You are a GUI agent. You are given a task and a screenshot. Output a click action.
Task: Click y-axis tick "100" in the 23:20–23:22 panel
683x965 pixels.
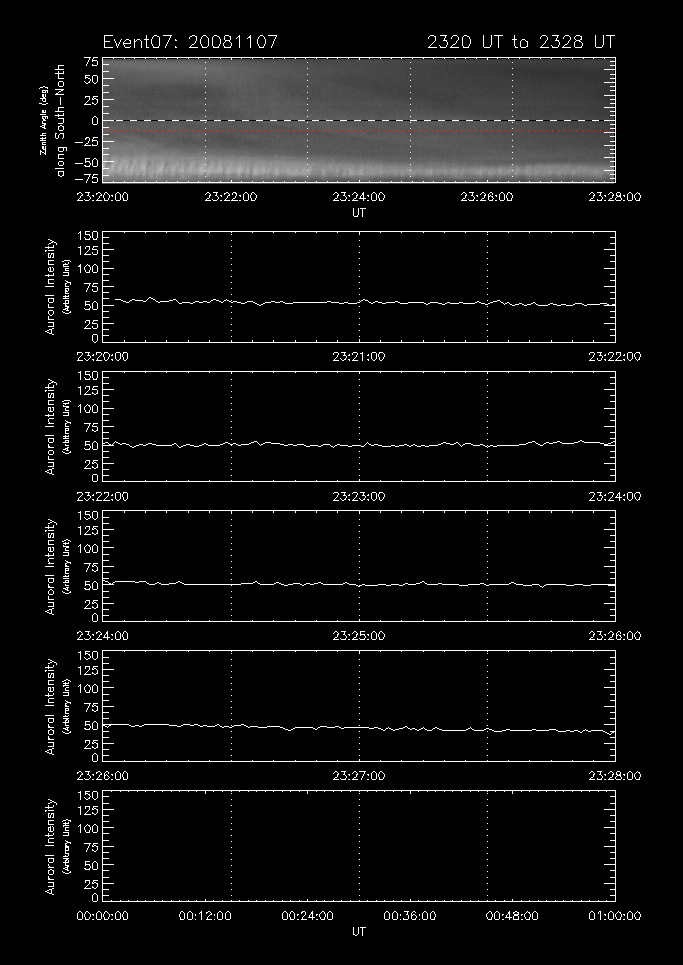[88, 269]
